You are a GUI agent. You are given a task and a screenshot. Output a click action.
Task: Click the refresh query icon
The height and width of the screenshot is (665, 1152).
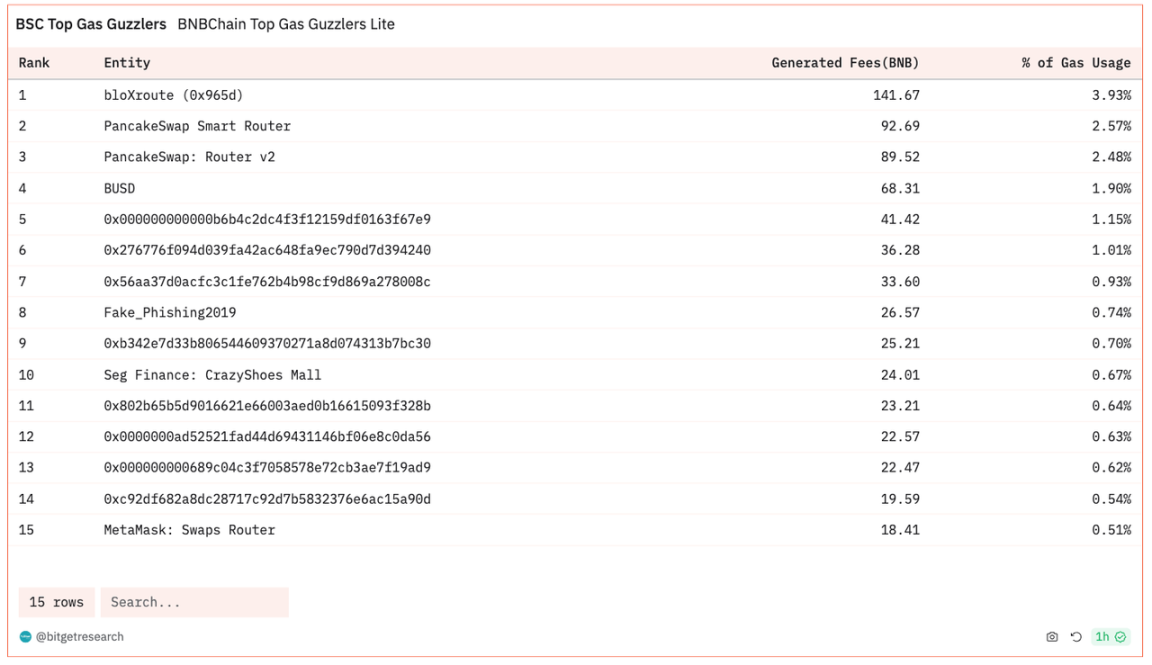coord(1076,637)
